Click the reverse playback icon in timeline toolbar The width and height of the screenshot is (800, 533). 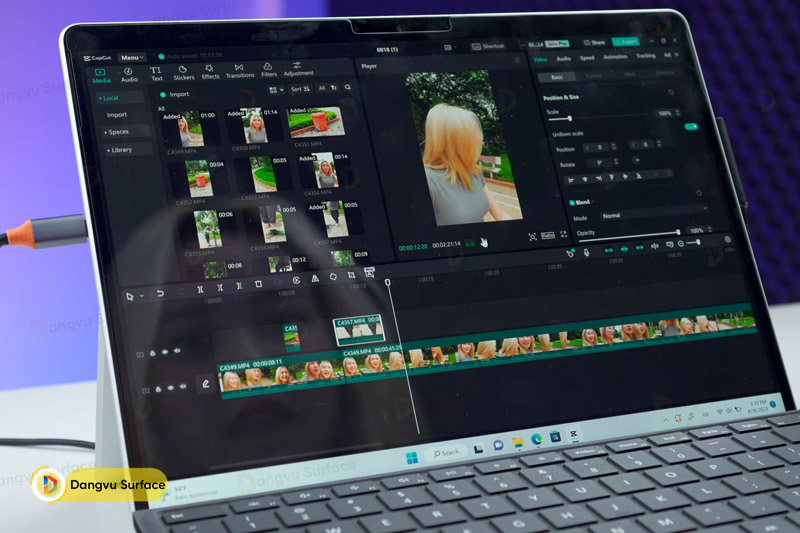[x=296, y=280]
